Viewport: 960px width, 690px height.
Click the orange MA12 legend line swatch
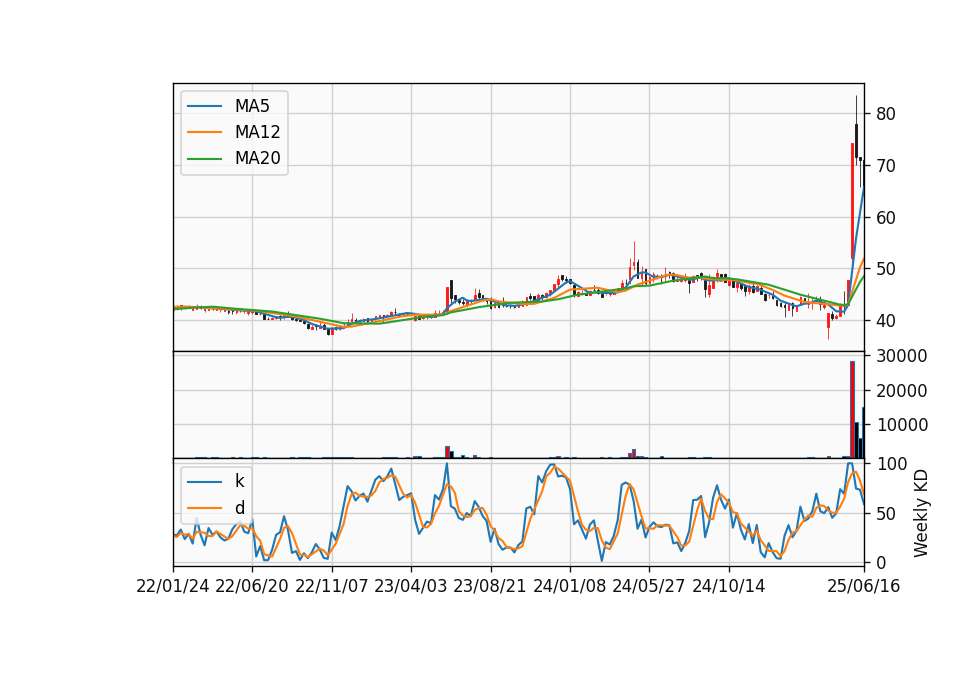[204, 132]
